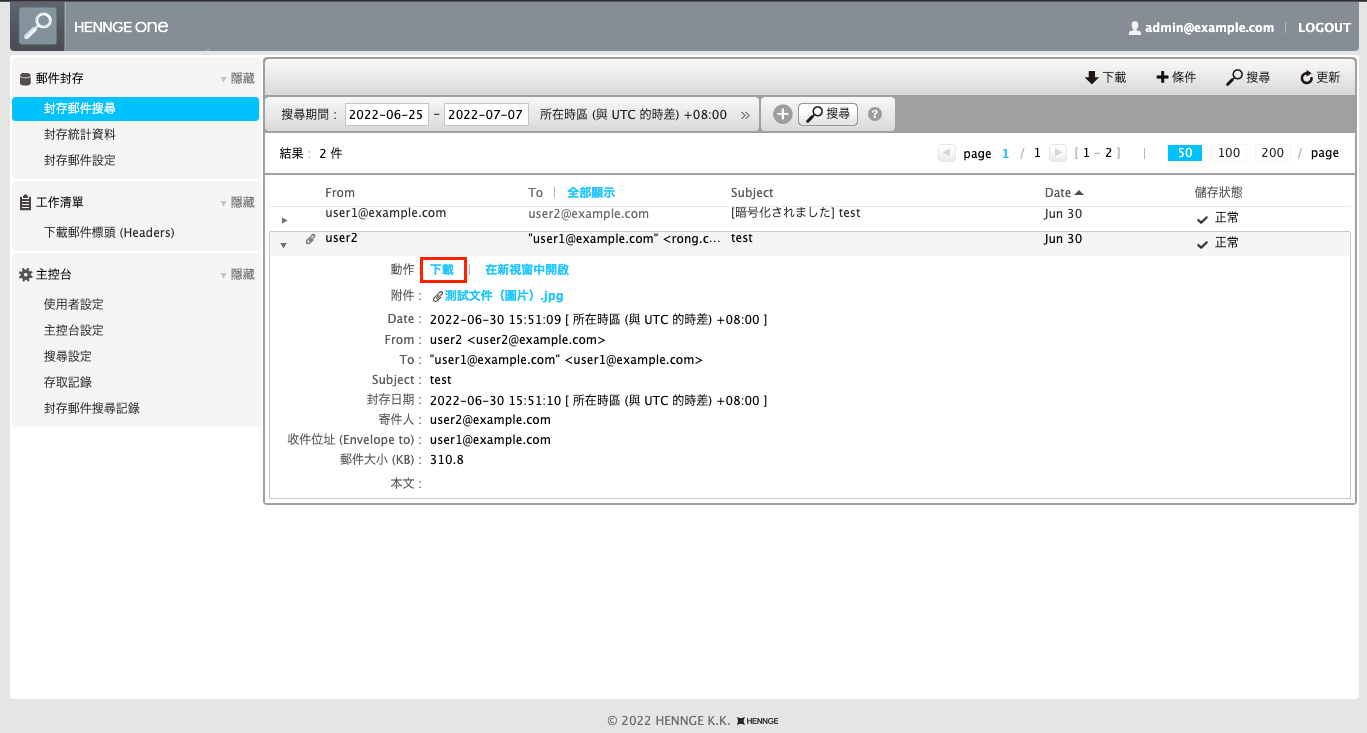Click the 所在時區 +08:00 text in search bar

click(x=633, y=114)
